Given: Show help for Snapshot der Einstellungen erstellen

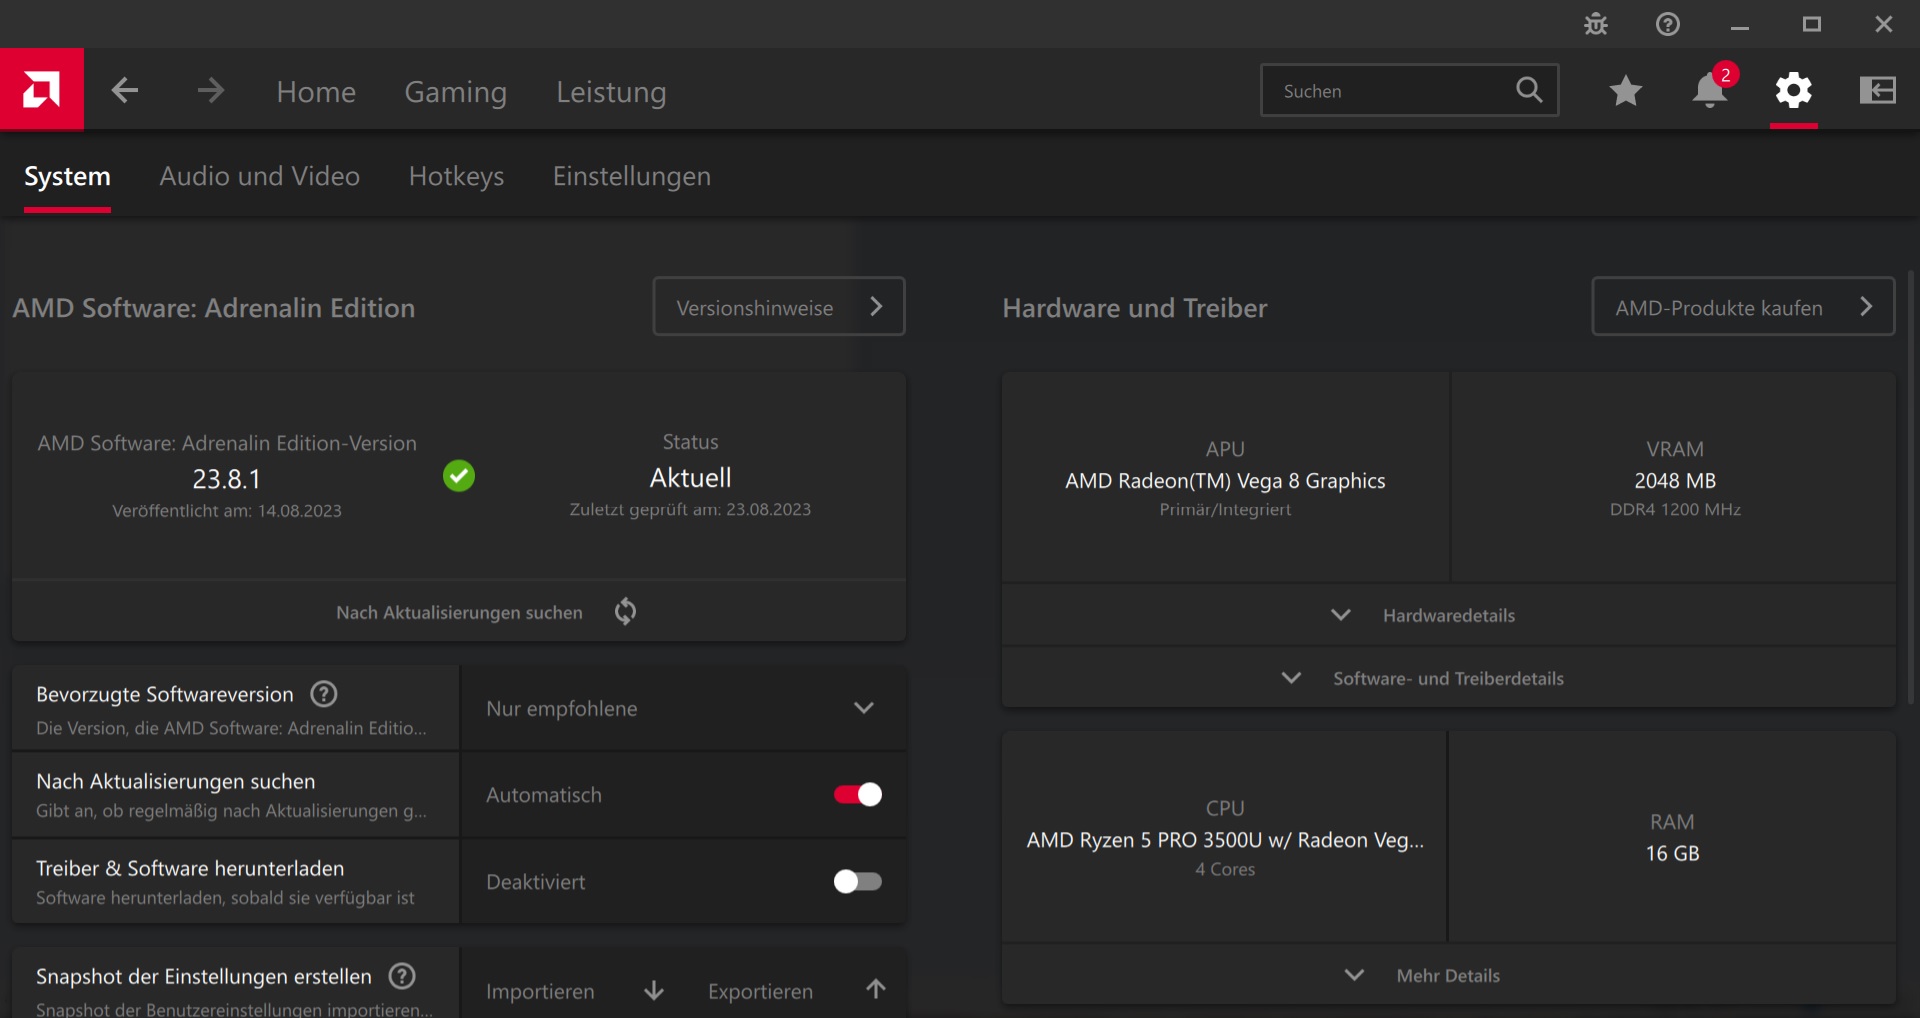Looking at the screenshot, I should 402,976.
